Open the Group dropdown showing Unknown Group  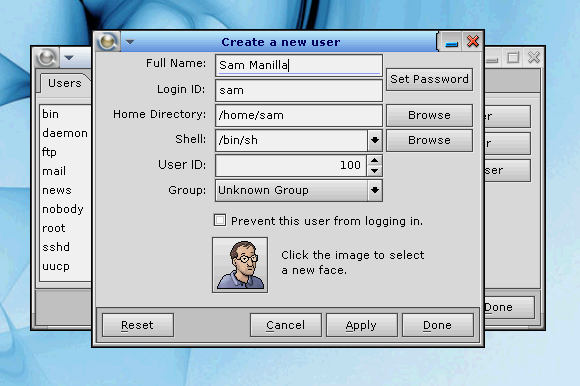299,190
